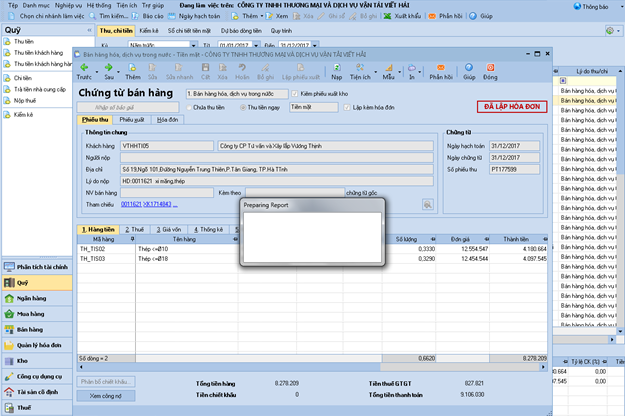Click the Khách hàng code field VTHHTI05
Viewport: 625px width, 416px height.
coord(167,146)
